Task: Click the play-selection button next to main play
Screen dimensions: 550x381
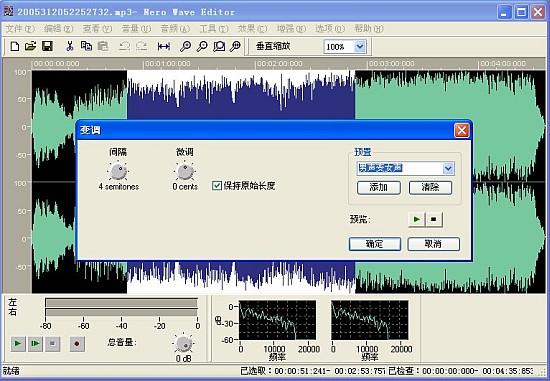Action: tap(35, 343)
